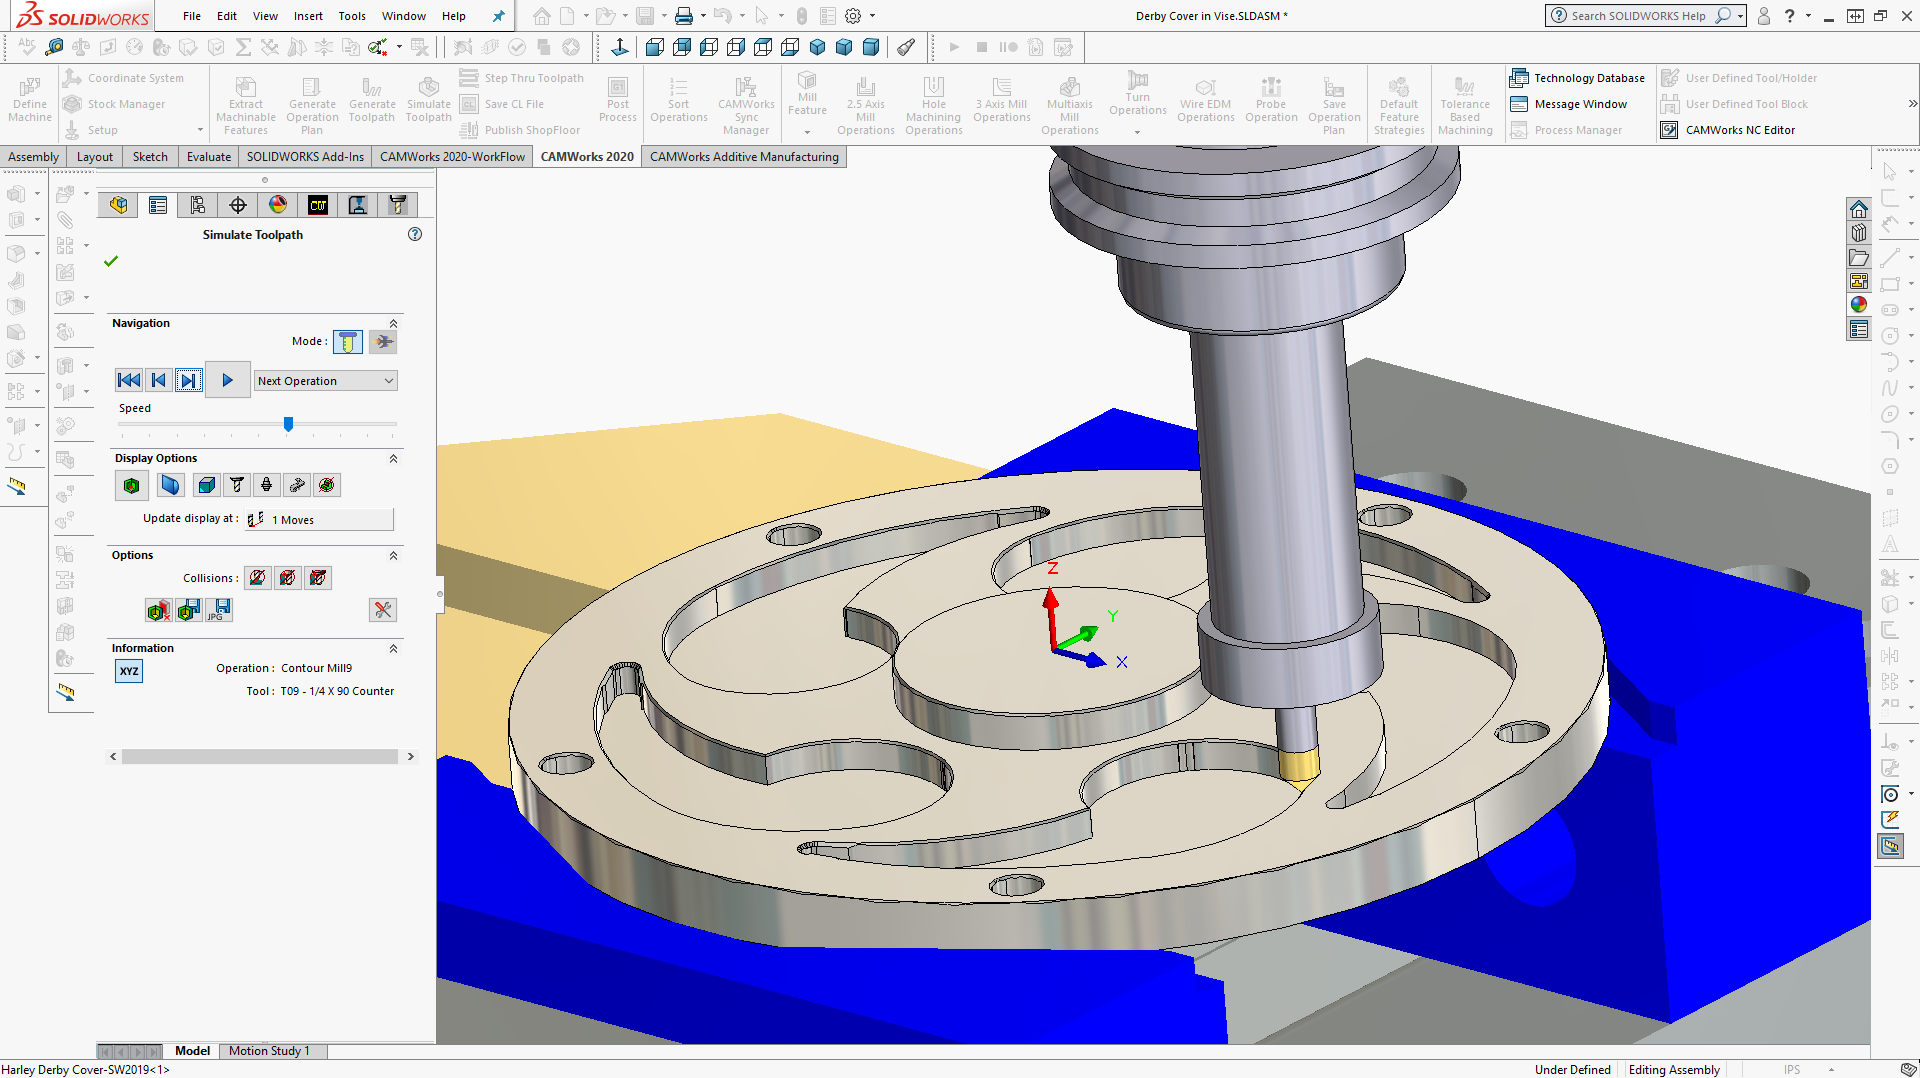The height and width of the screenshot is (1078, 1920).
Task: Open the Next Operation dropdown
Action: pyautogui.click(x=325, y=380)
